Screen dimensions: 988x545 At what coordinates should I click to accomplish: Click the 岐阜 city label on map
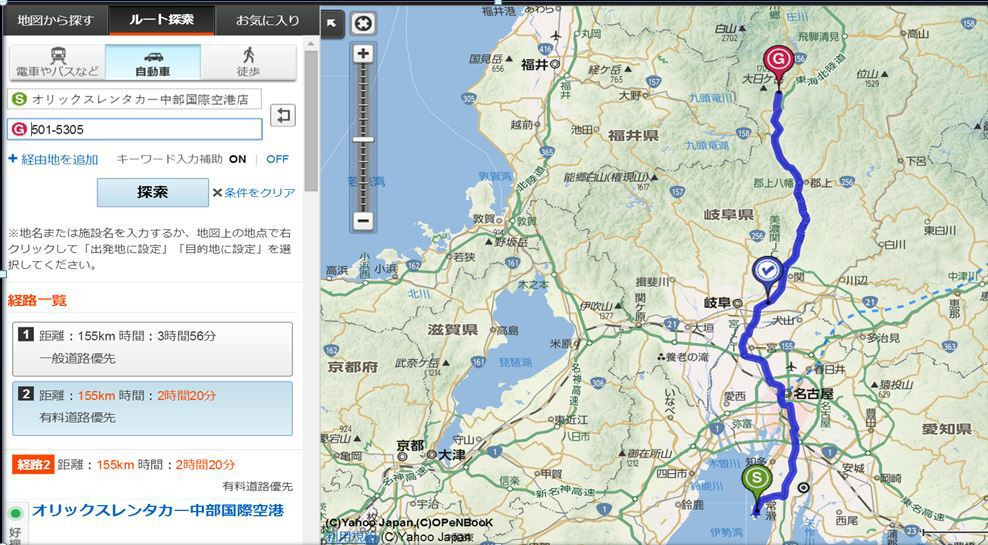click(718, 303)
